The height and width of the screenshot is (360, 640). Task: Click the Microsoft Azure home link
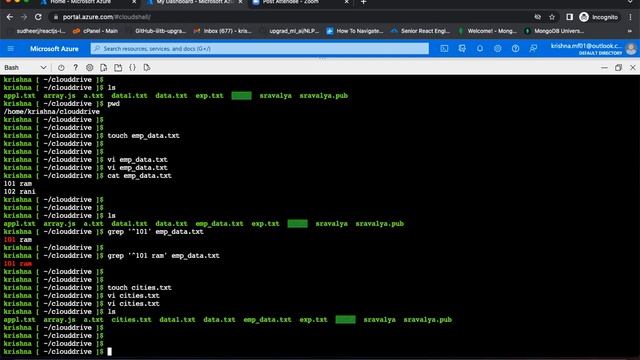click(54, 49)
